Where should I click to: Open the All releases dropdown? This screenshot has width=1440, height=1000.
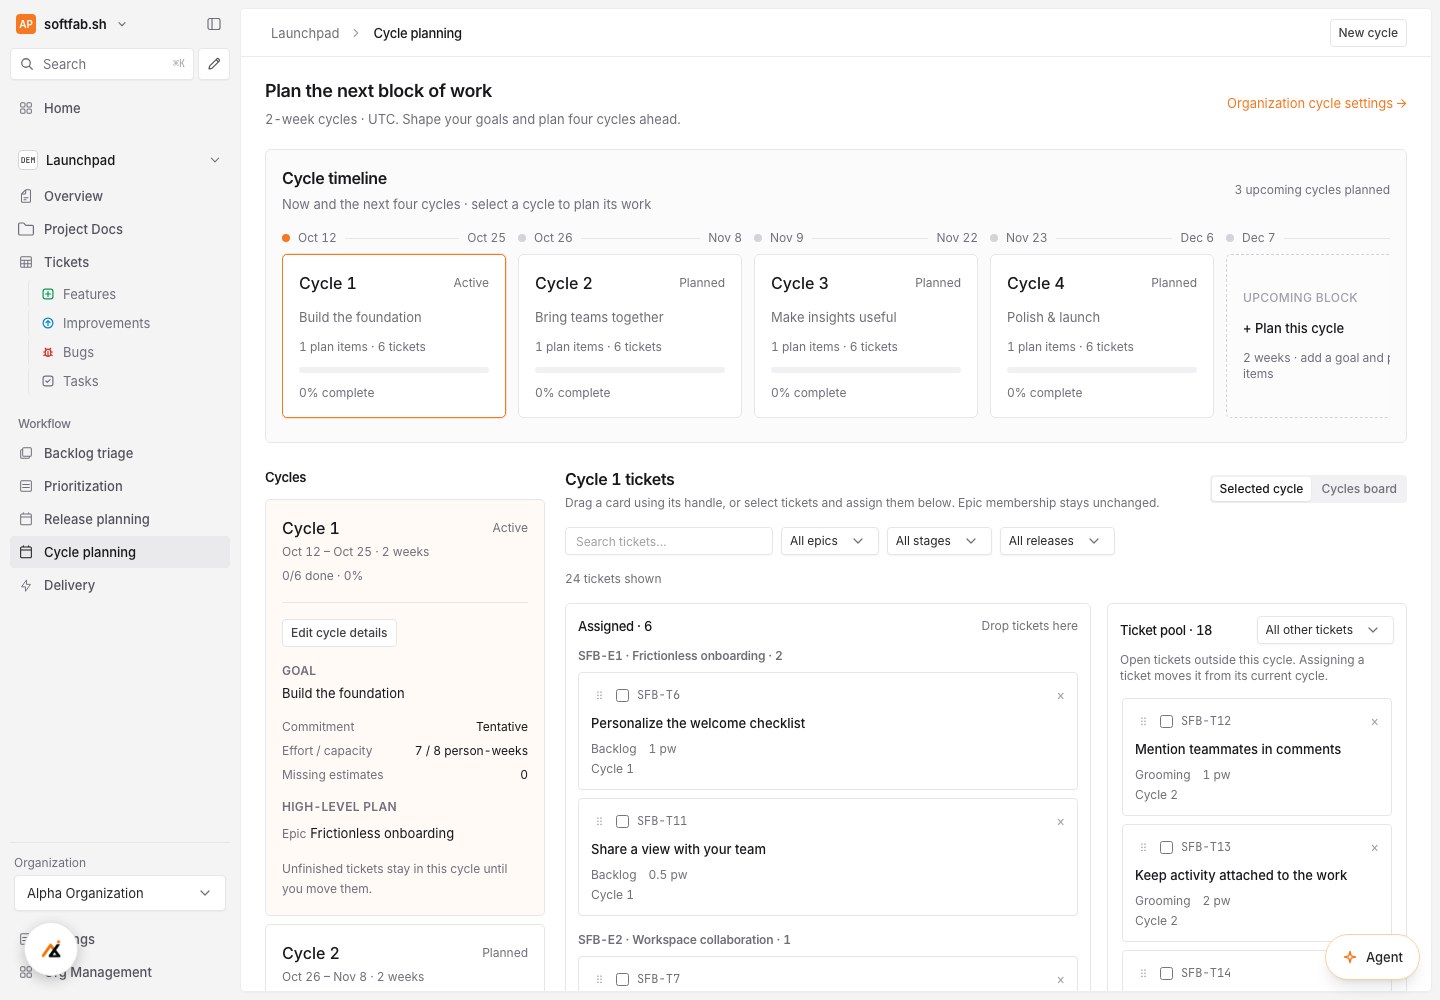[1057, 541]
